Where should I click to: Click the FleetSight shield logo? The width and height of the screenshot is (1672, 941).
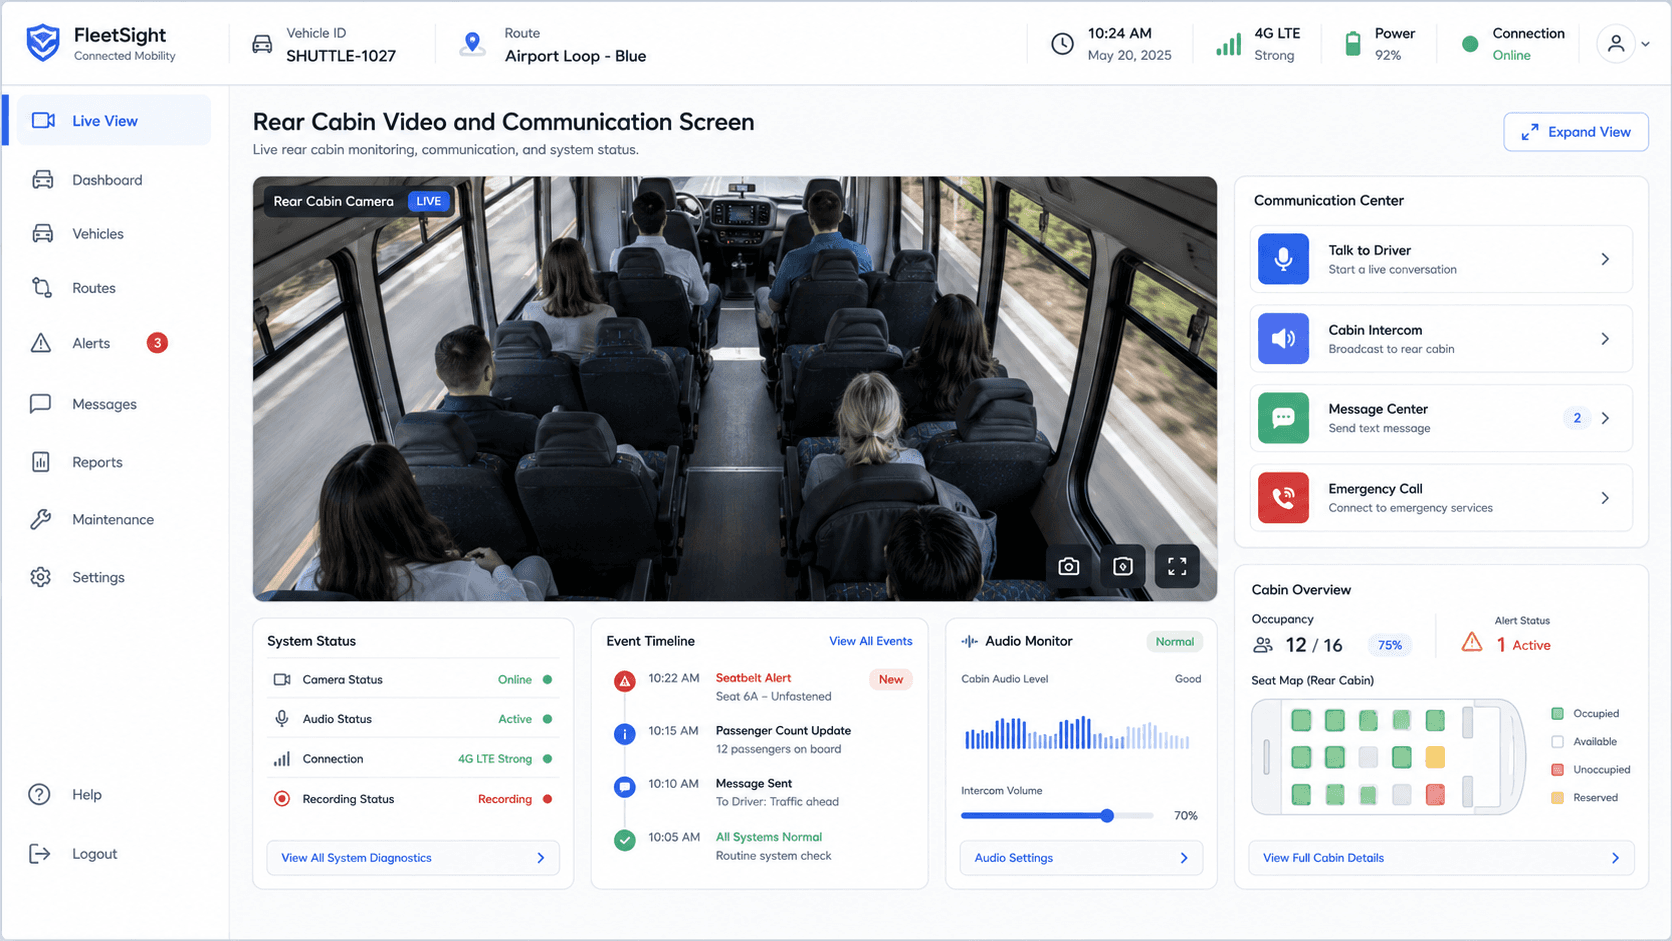click(x=43, y=43)
